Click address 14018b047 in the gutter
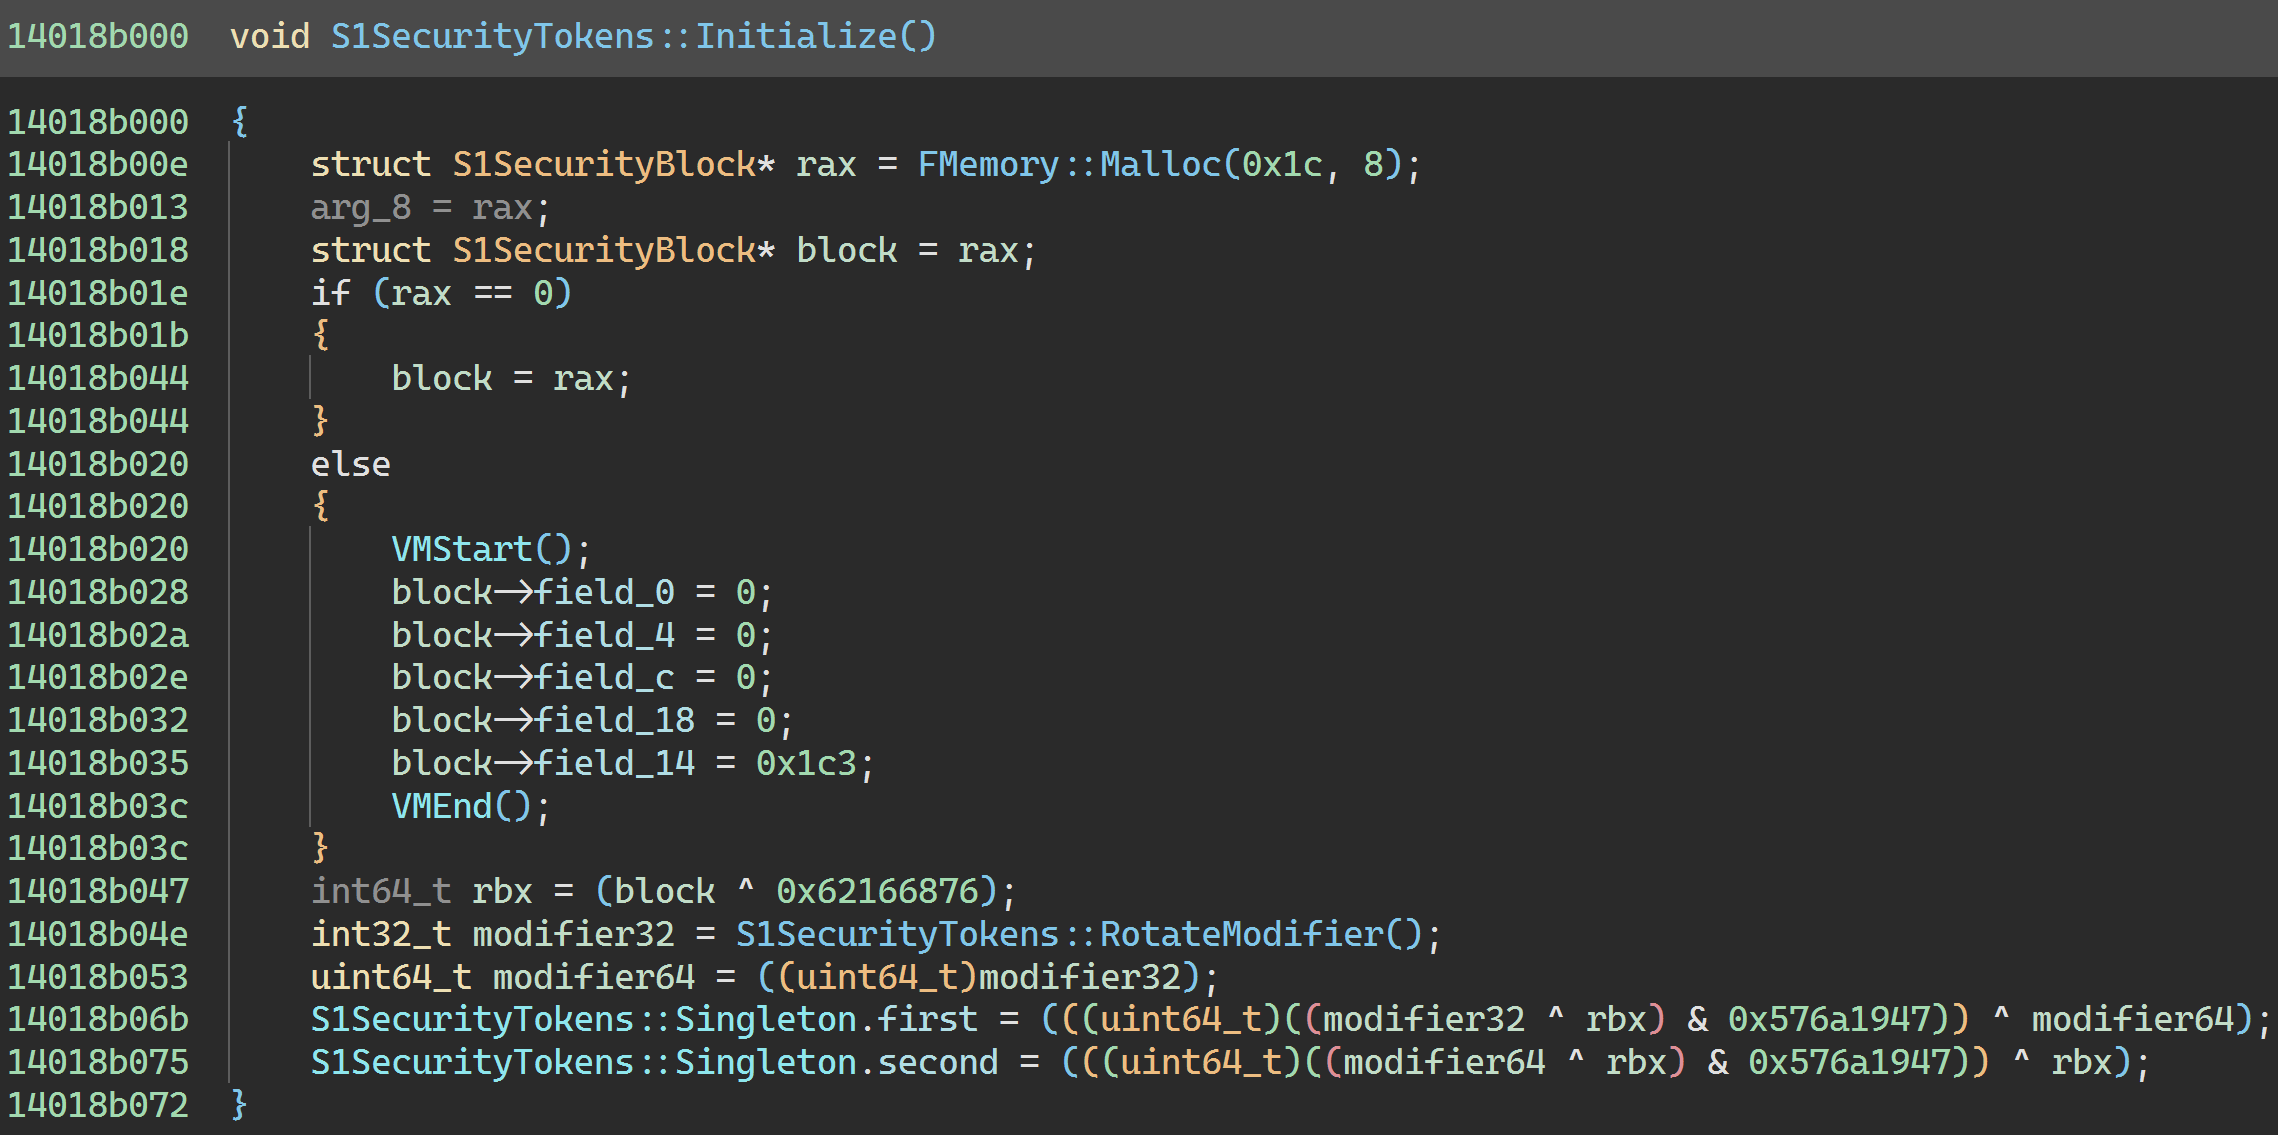Viewport: 2278px width, 1135px height. tap(98, 891)
